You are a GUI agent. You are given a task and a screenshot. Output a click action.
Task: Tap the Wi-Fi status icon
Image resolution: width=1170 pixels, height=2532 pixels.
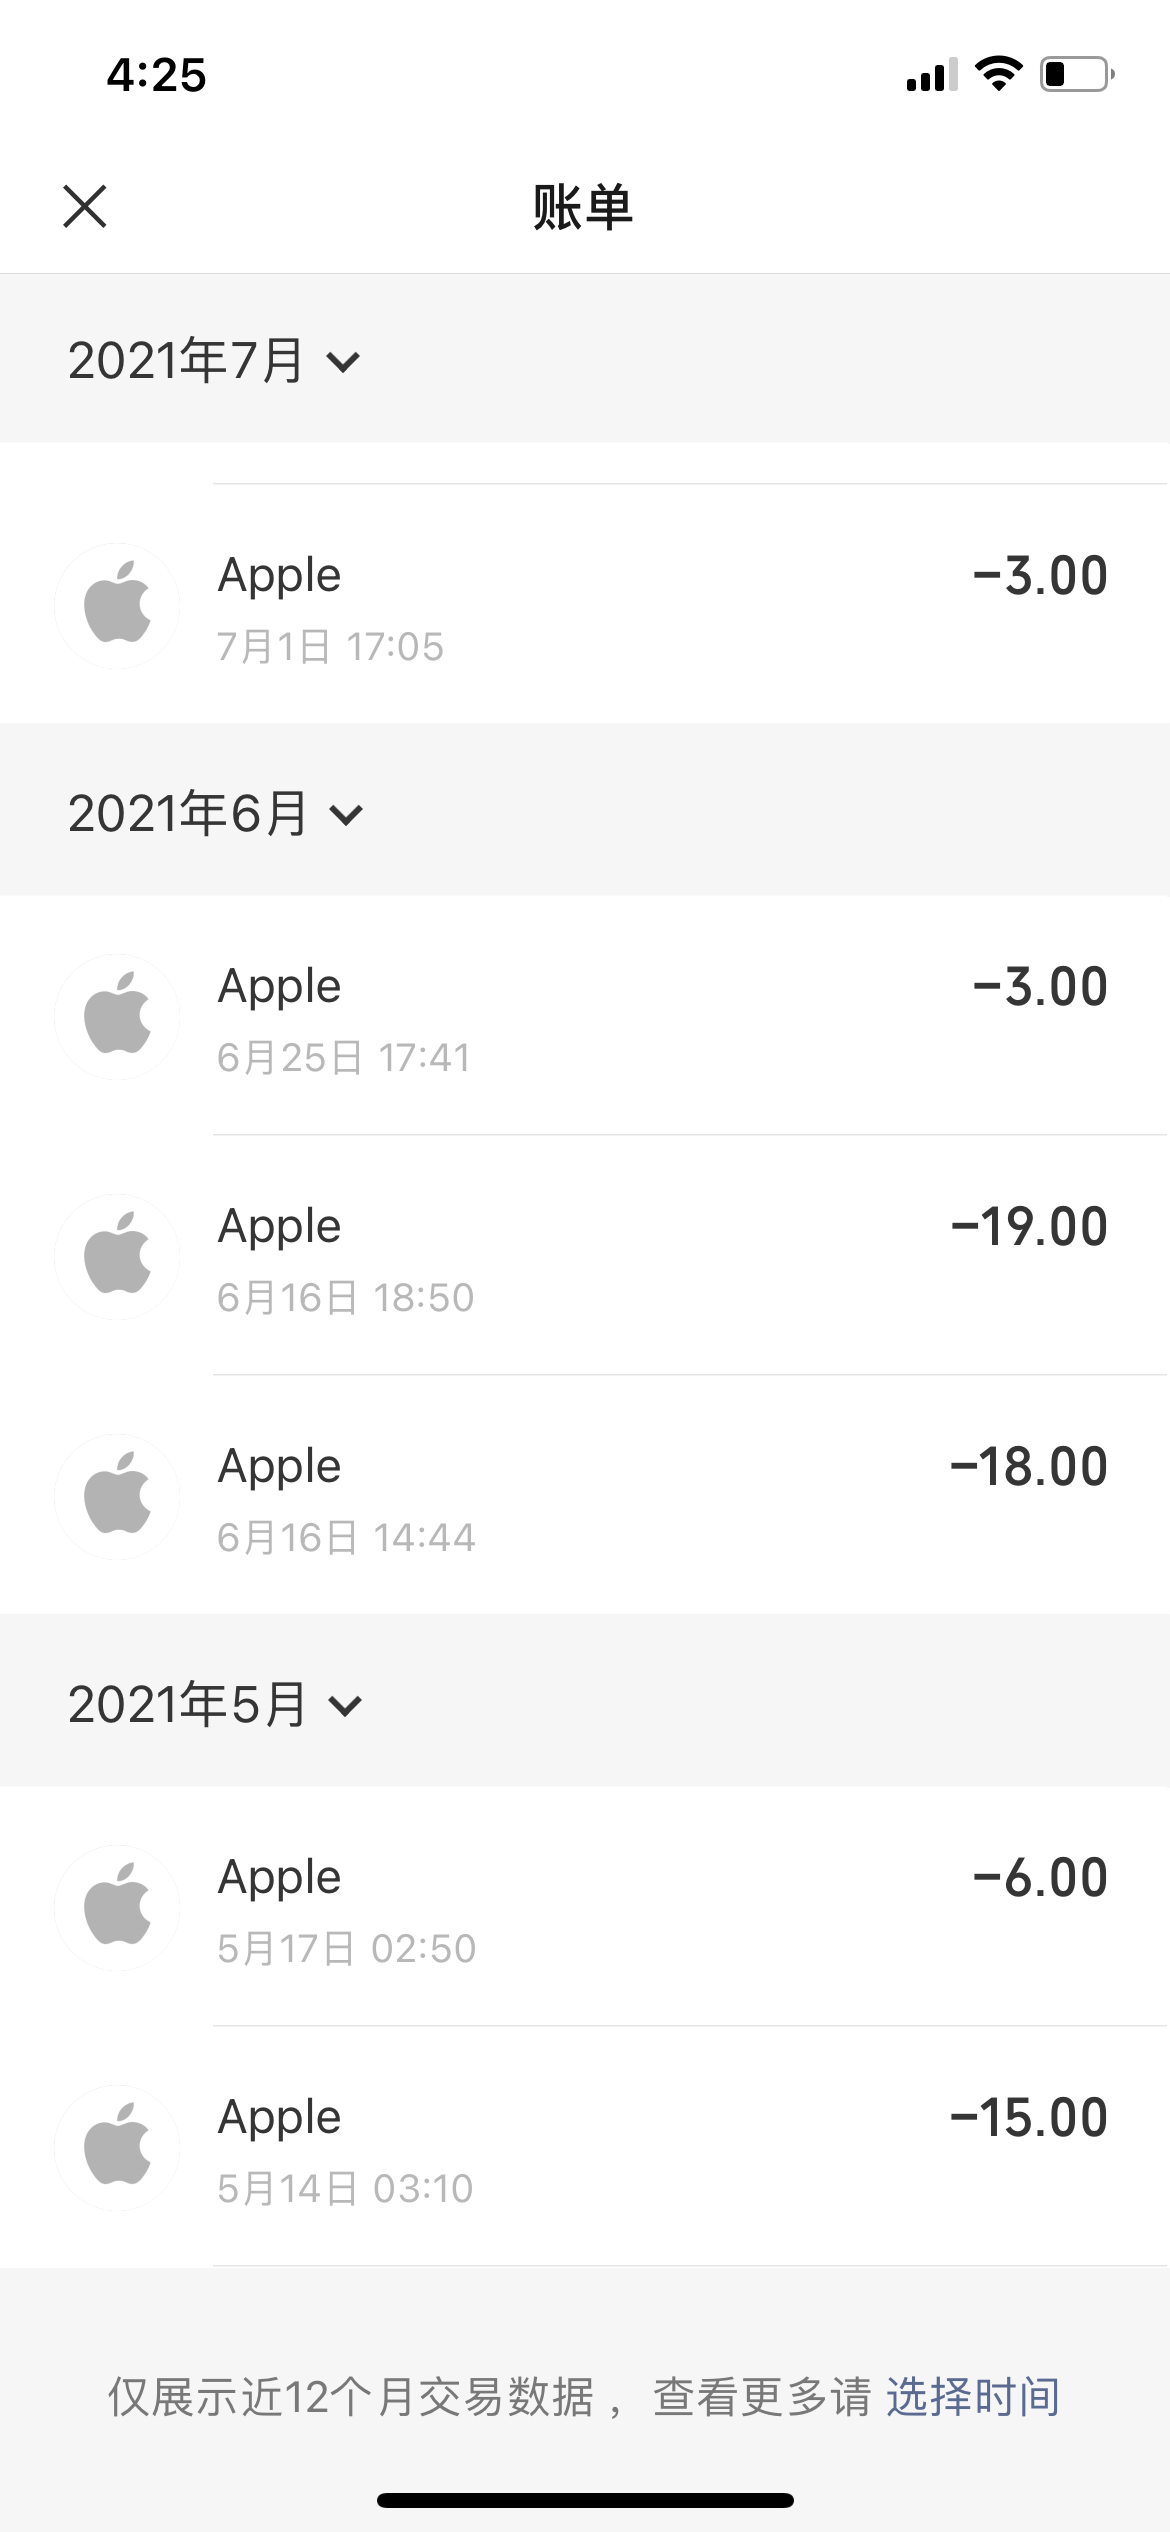[x=998, y=74]
